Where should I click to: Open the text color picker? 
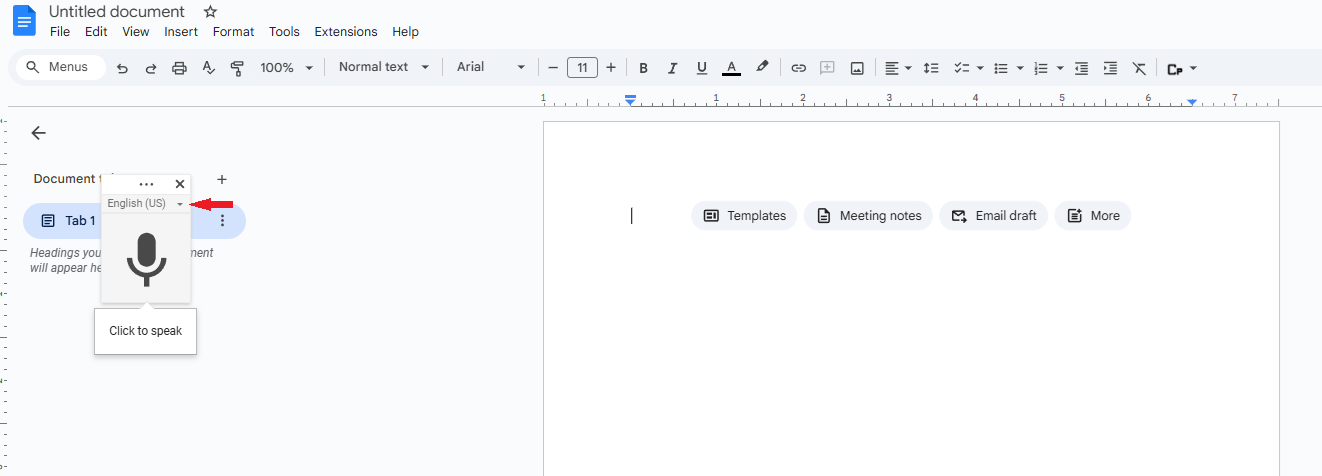[x=731, y=68]
